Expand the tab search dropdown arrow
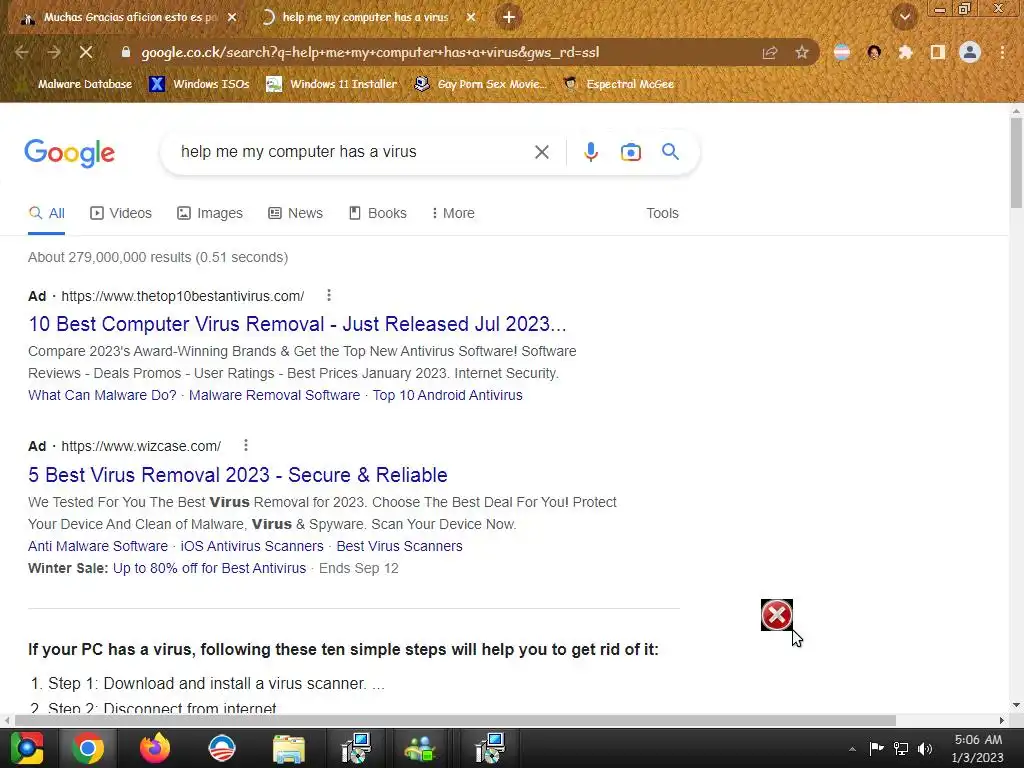This screenshot has width=1024, height=768. point(905,17)
